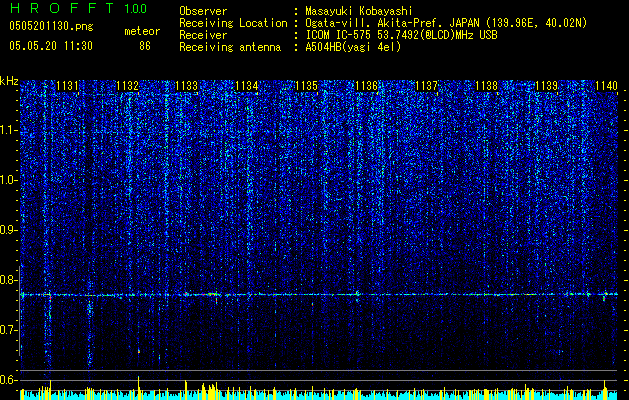Click the 0.6 kHz axis label
The image size is (629, 400).
click(9, 380)
